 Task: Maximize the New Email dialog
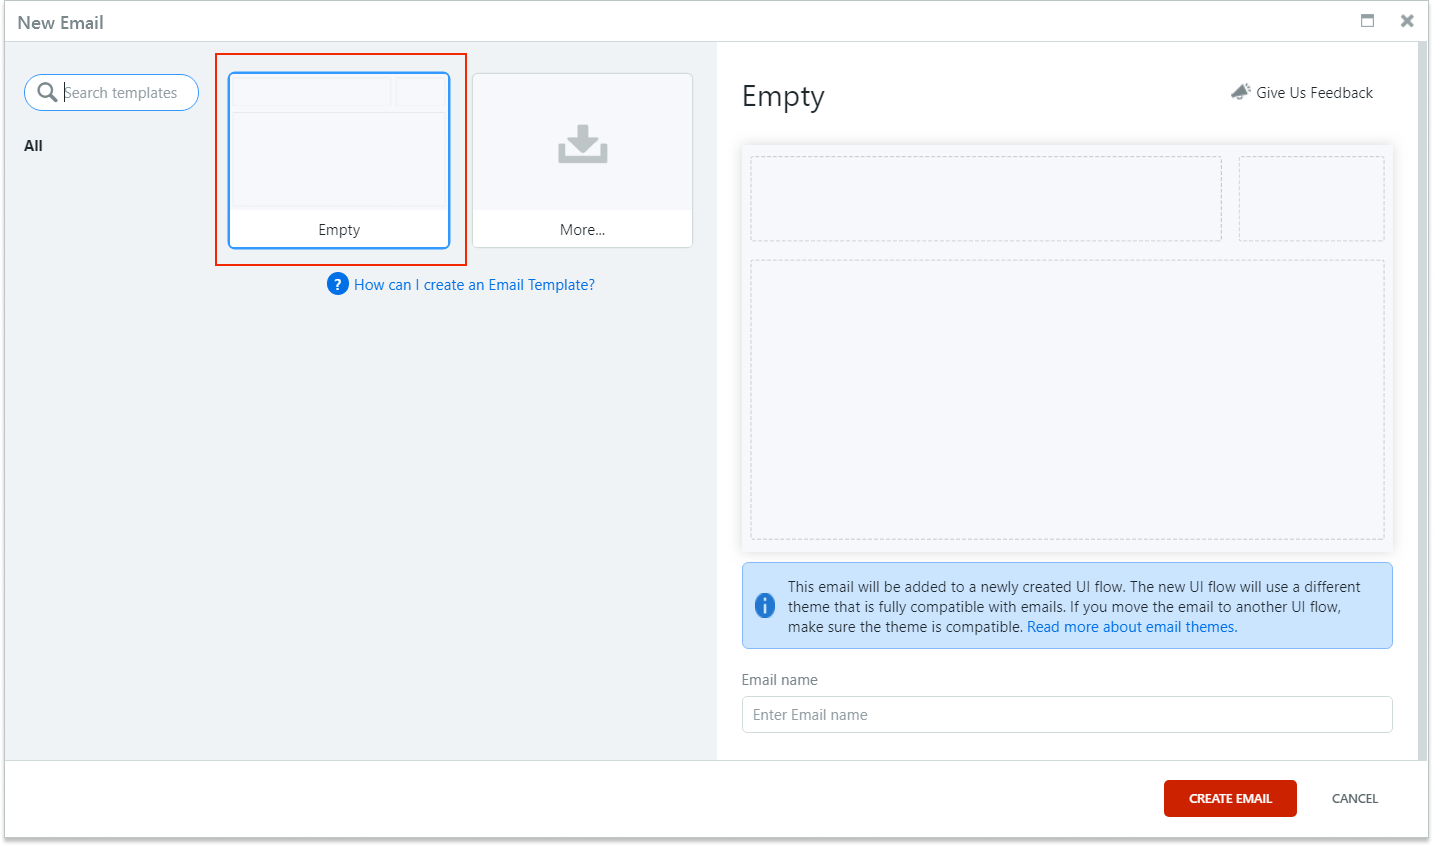click(1367, 20)
